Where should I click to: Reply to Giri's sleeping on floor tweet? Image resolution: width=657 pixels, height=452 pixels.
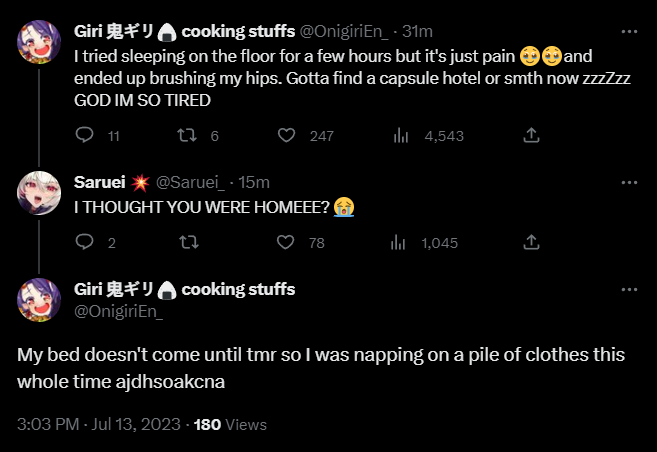pyautogui.click(x=85, y=135)
